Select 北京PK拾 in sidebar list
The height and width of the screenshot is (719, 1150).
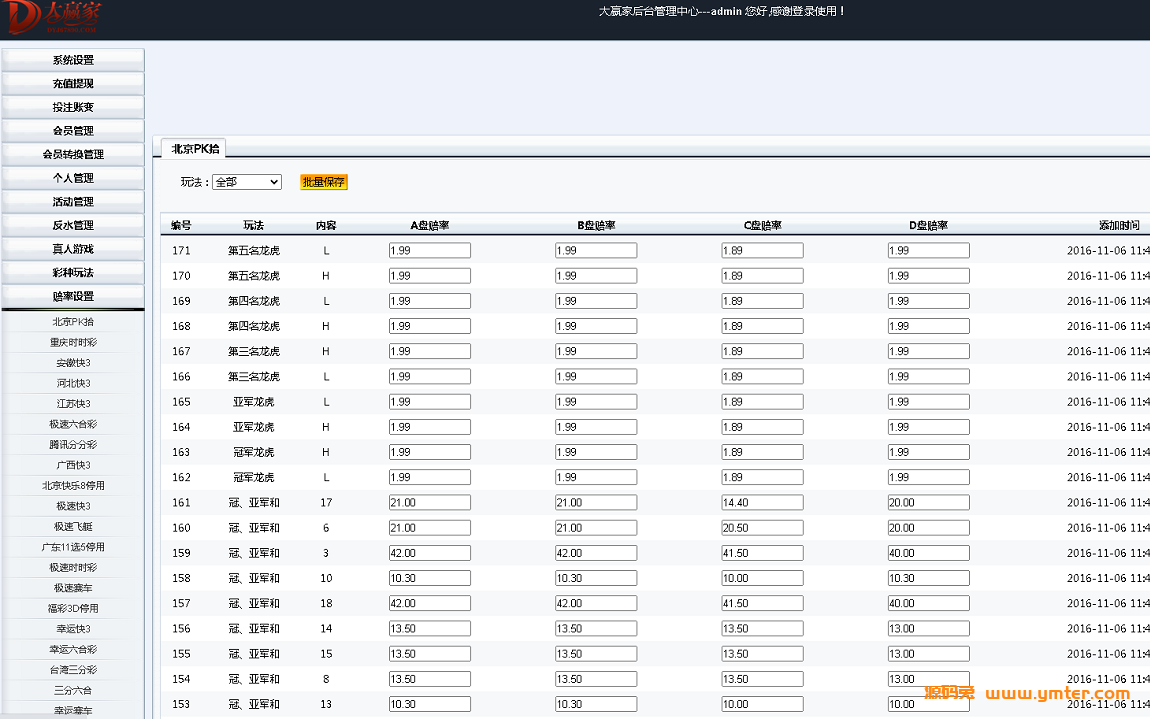pyautogui.click(x=73, y=321)
